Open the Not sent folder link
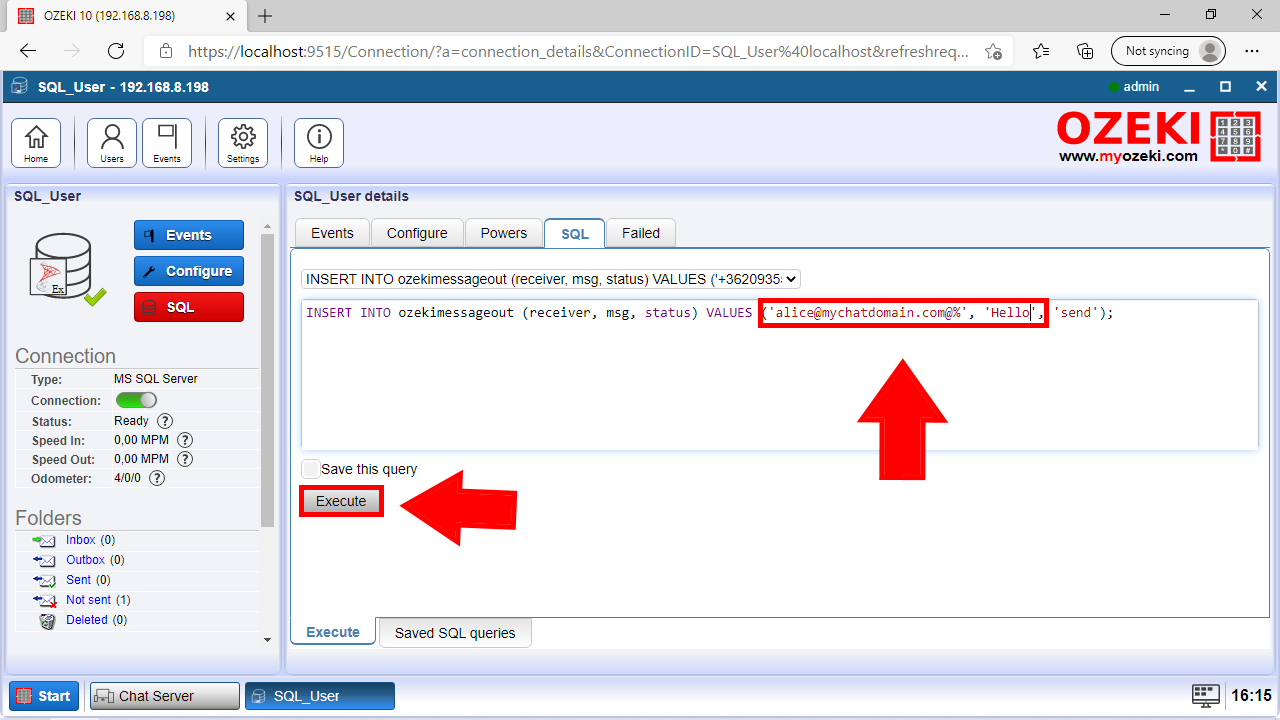Screen dimensions: 1280x720 [x=88, y=600]
